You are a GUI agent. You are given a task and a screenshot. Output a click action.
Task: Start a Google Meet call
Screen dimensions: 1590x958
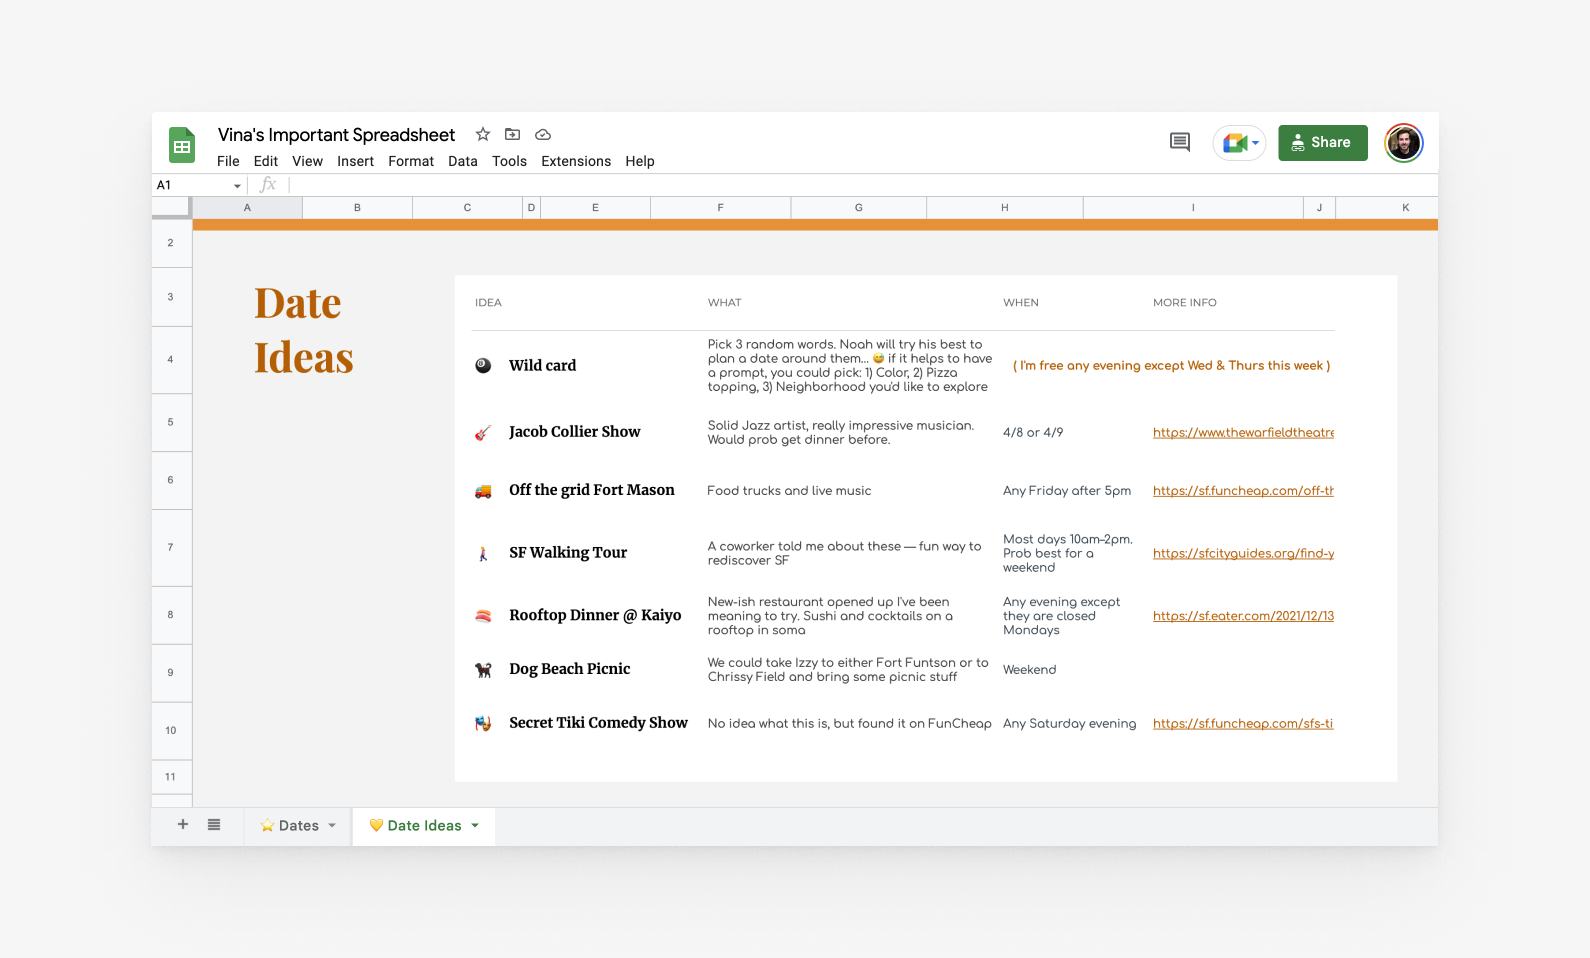(1239, 143)
